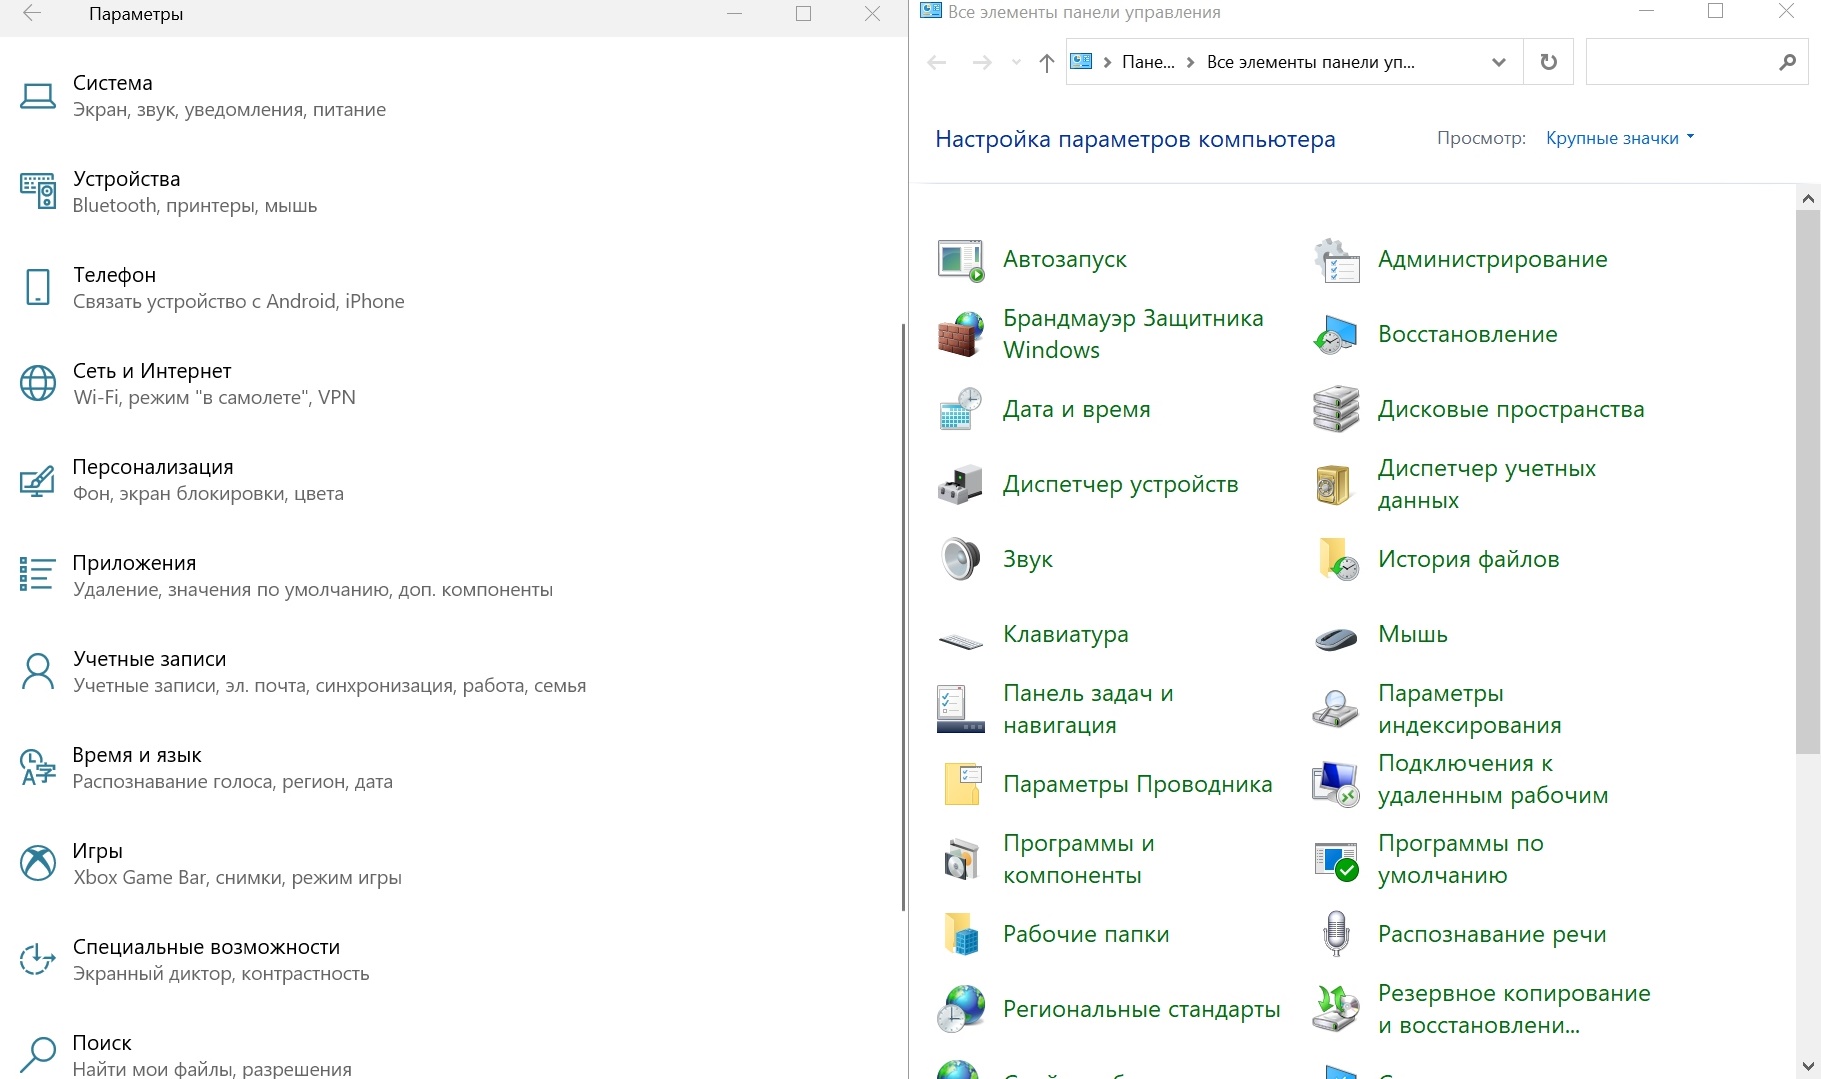Image resolution: width=1821 pixels, height=1079 pixels.
Task: Maximize the Параметры window
Action: [803, 14]
